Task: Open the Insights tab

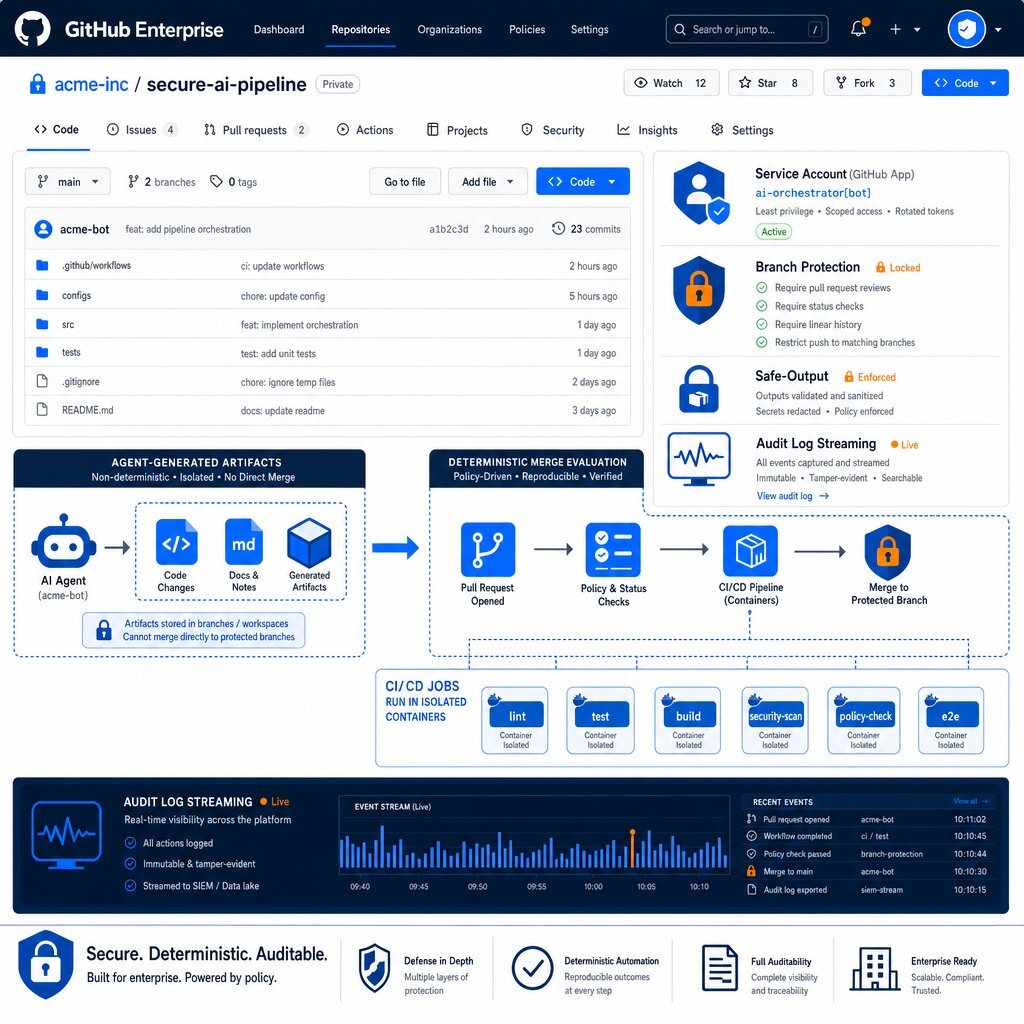Action: pyautogui.click(x=648, y=130)
